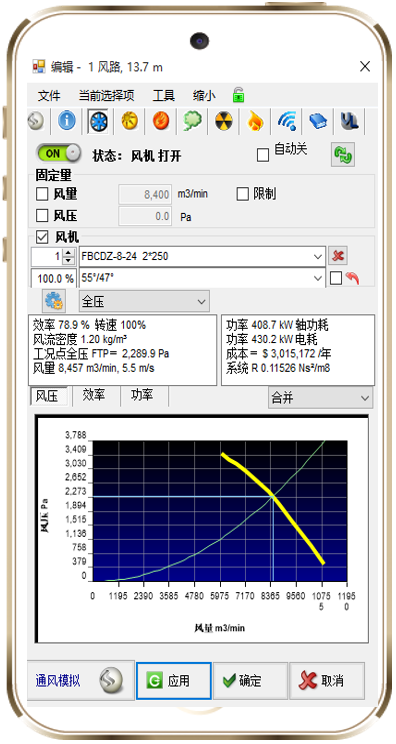Viewport: 396px width, 744px height.
Task: Expand the FBCDZ-8-24 fan model dropdown
Action: click(x=203, y=256)
